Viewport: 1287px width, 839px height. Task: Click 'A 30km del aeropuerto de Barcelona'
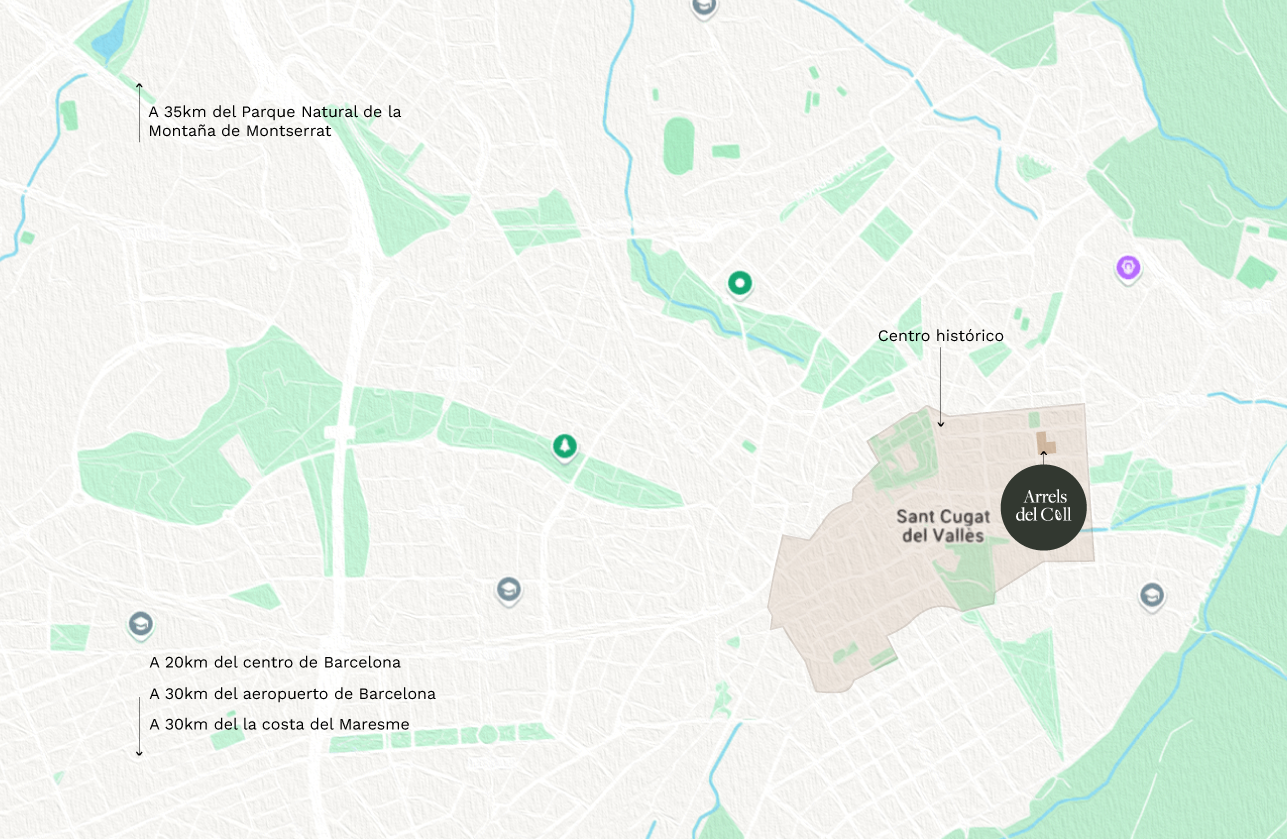[292, 693]
